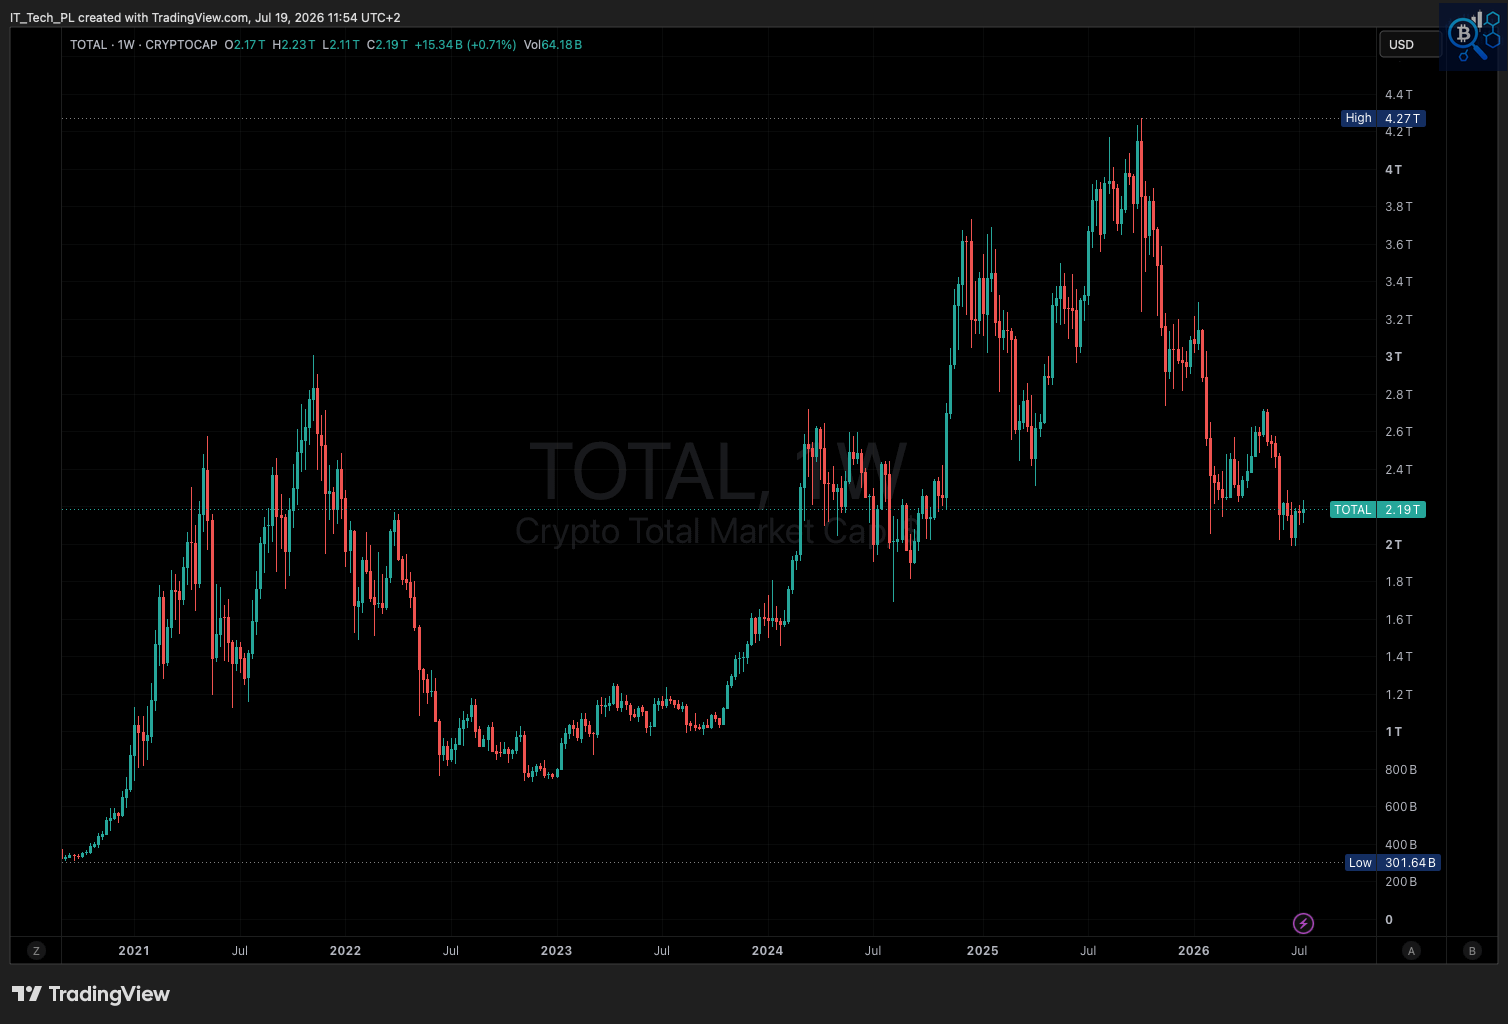The image size is (1508, 1024).
Task: Click the +15.34B (+0.71%) change value
Action: (466, 45)
